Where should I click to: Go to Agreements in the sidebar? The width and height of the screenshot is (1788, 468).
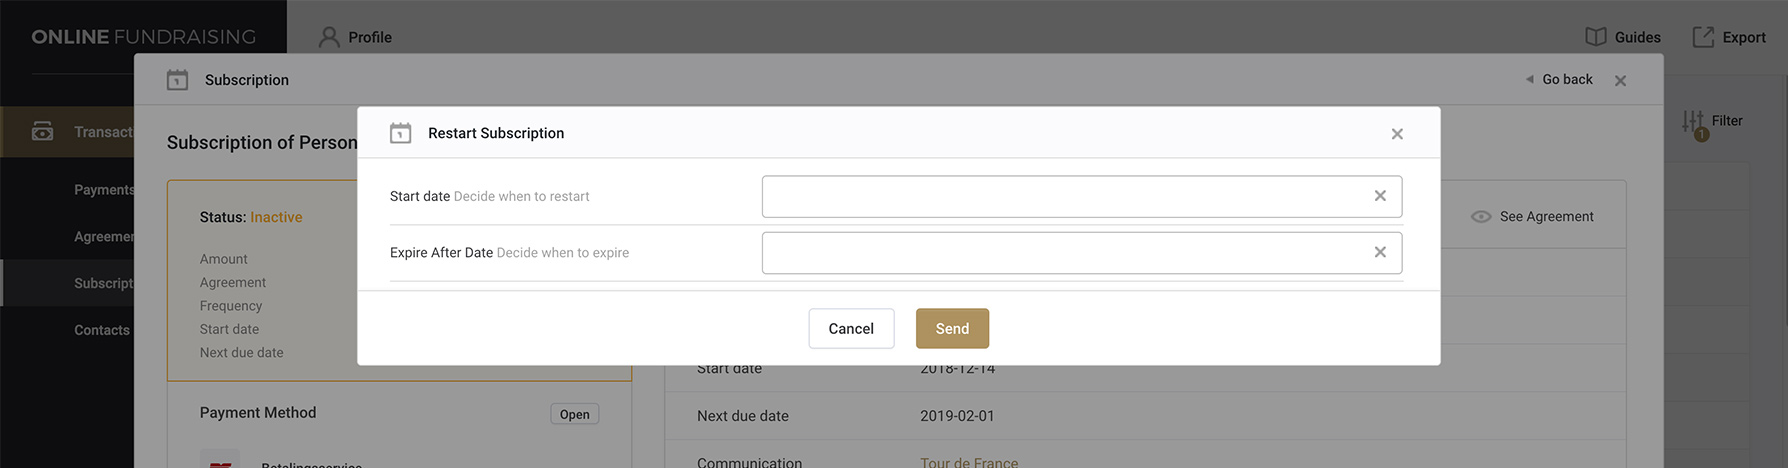104,237
